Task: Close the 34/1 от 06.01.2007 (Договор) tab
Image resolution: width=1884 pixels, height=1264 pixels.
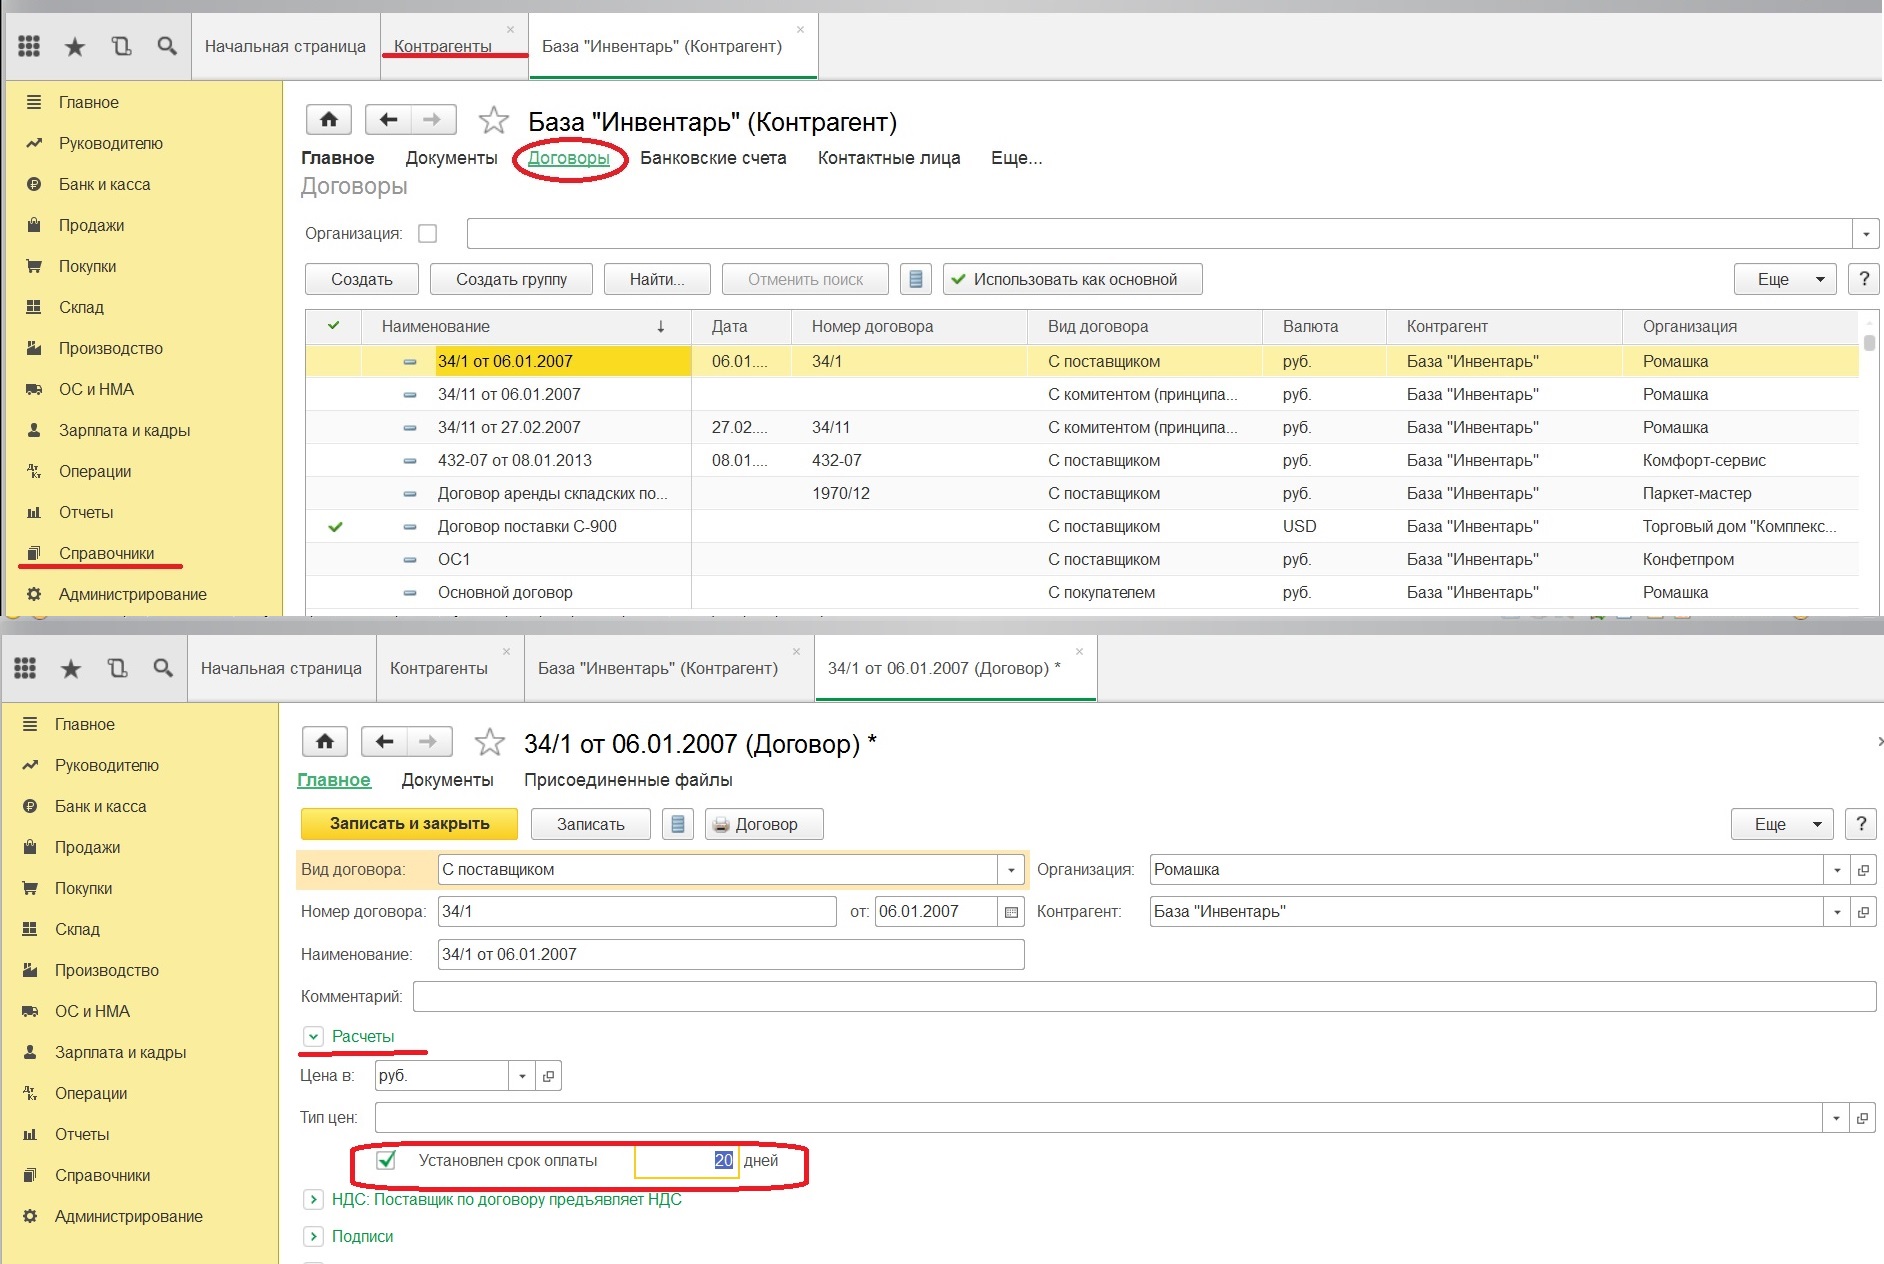Action: (x=1079, y=652)
